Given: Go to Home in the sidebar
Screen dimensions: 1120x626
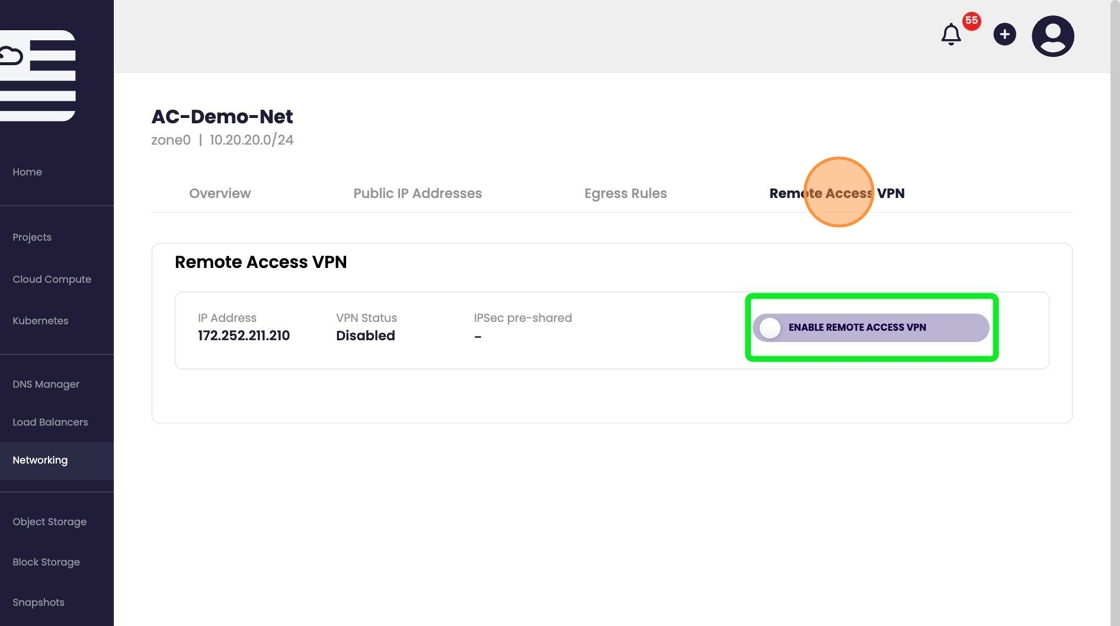Looking at the screenshot, I should point(27,172).
